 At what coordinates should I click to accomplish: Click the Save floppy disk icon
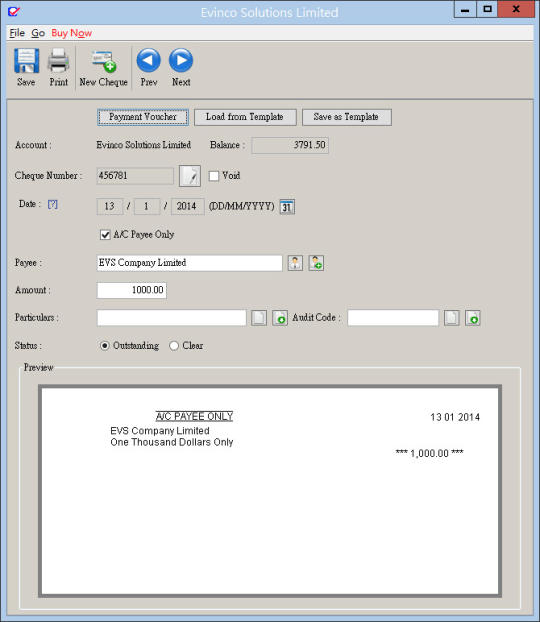[x=26, y=61]
